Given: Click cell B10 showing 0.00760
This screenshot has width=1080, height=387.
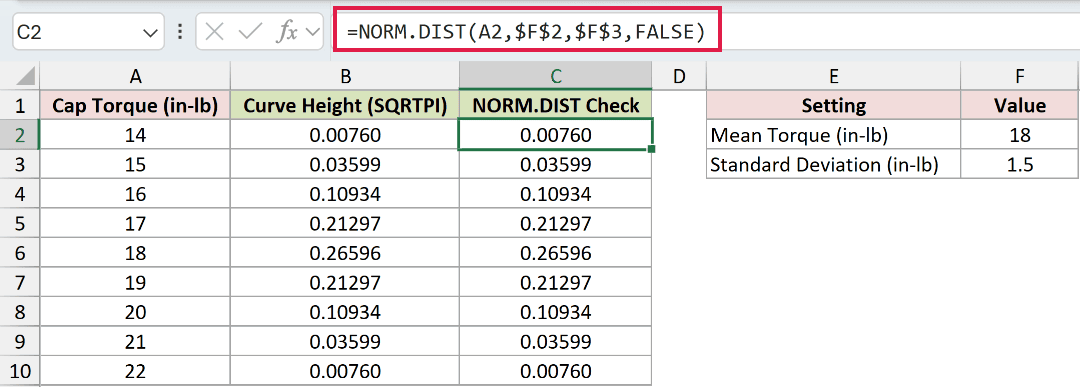Looking at the screenshot, I should (x=345, y=371).
